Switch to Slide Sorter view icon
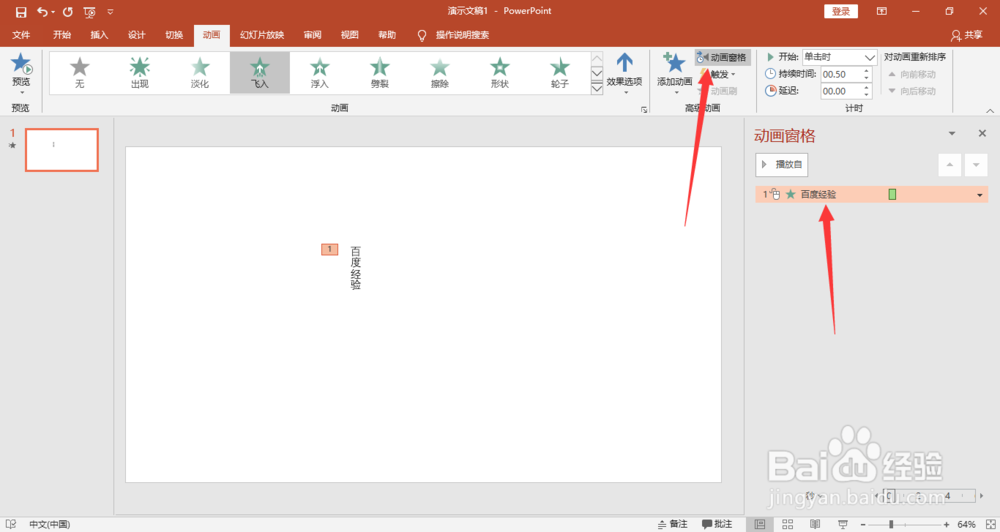This screenshot has width=1000, height=532. (x=788, y=524)
